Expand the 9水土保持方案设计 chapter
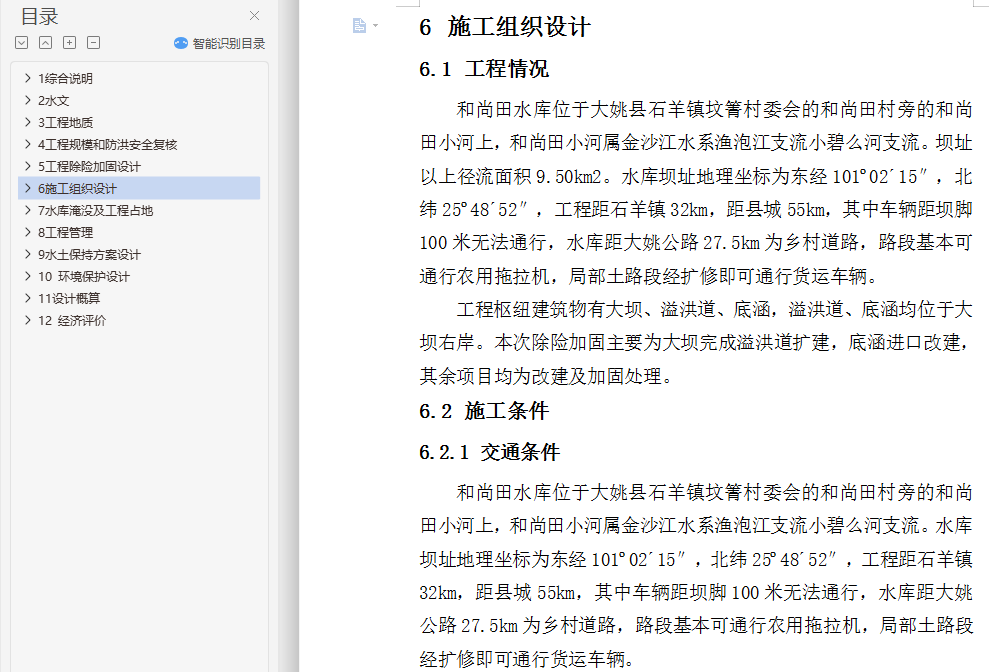 pos(28,254)
